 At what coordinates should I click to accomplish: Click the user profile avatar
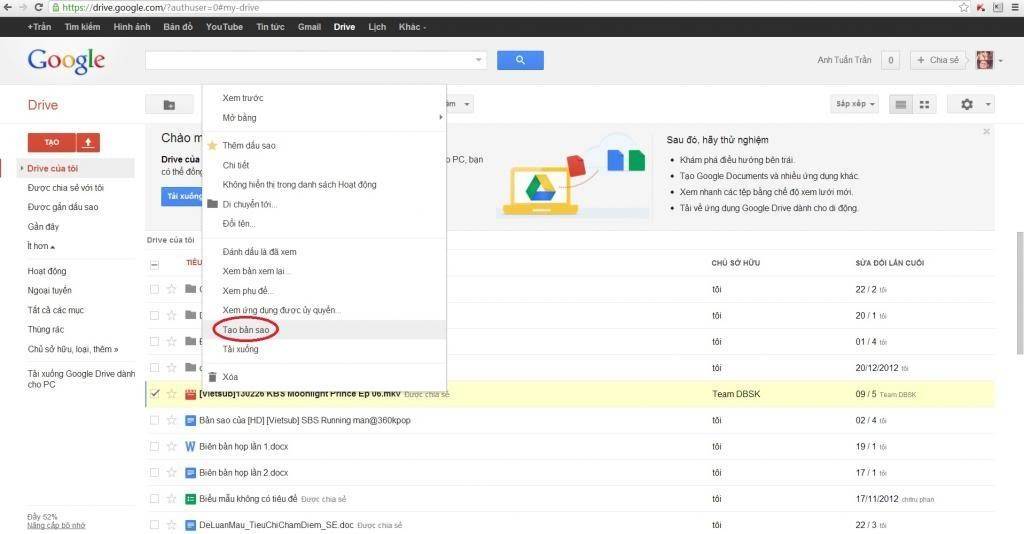click(x=984, y=60)
